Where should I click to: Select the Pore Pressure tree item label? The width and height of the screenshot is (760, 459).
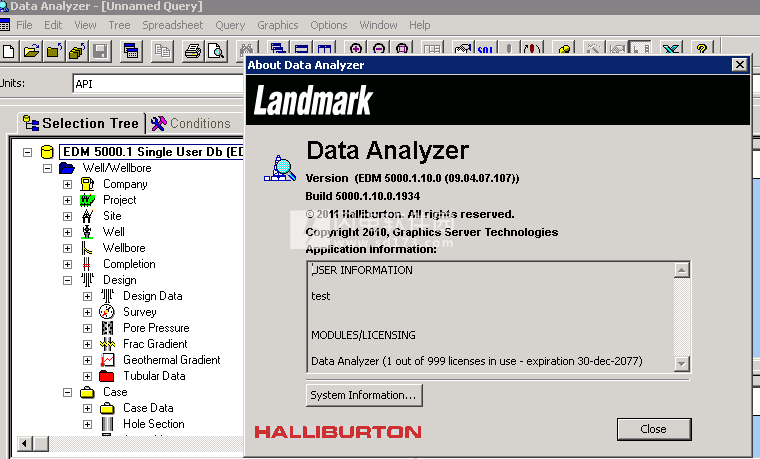[x=156, y=328]
